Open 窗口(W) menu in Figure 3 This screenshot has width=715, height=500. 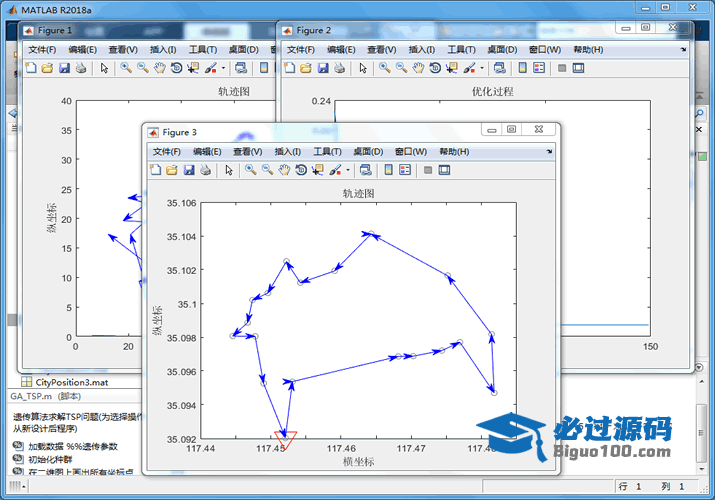[x=411, y=151]
